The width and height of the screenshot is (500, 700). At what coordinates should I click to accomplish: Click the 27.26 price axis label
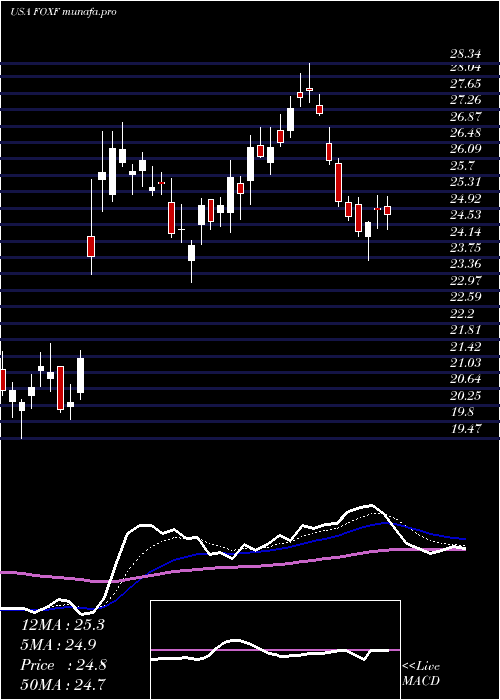(466, 100)
